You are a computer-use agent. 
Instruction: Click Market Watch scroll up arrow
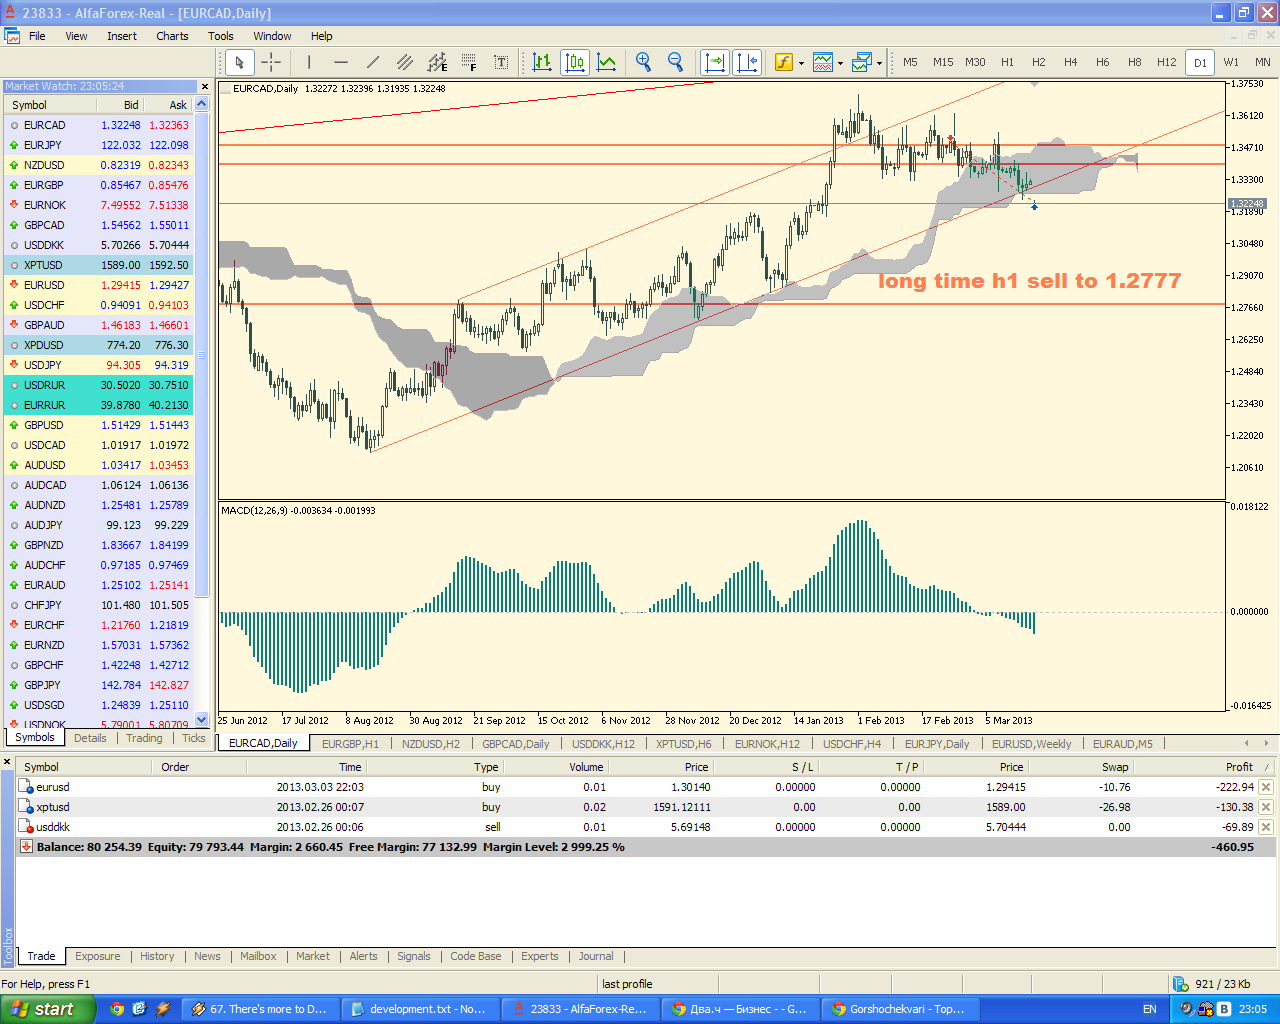pos(202,104)
